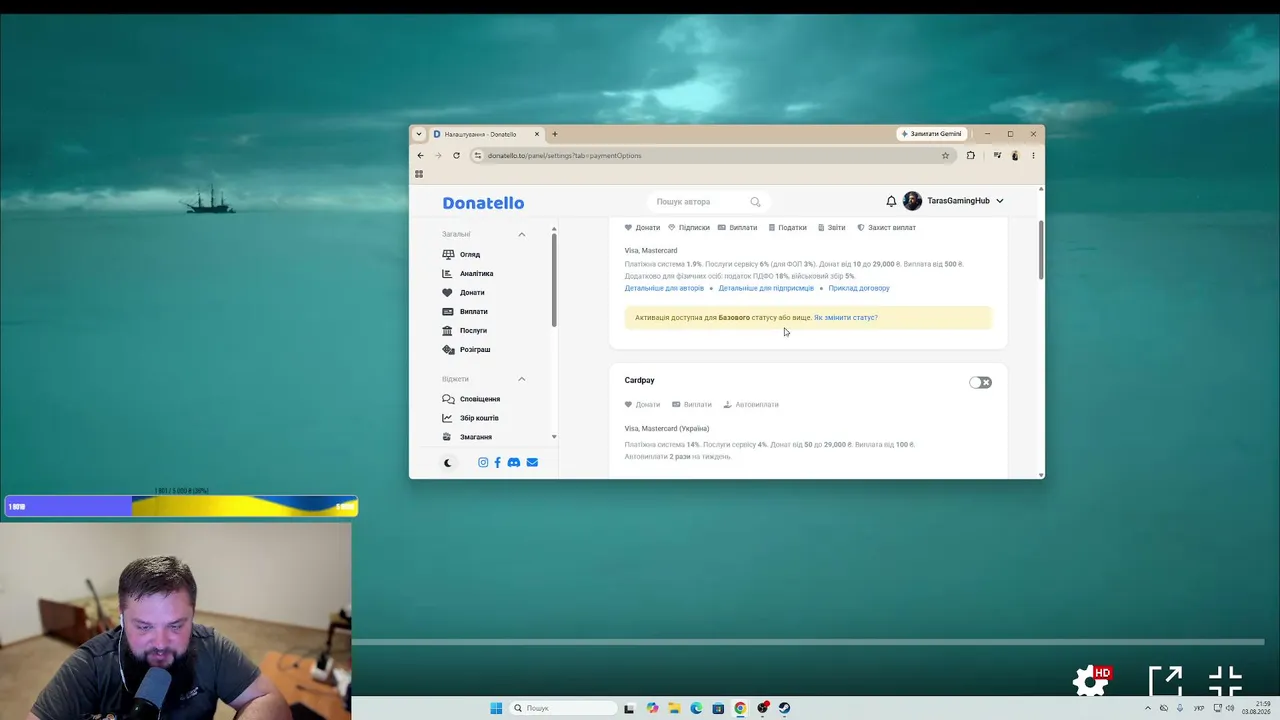Toggle the dark mode moon button
Image resolution: width=1280 pixels, height=720 pixels.
coord(447,462)
